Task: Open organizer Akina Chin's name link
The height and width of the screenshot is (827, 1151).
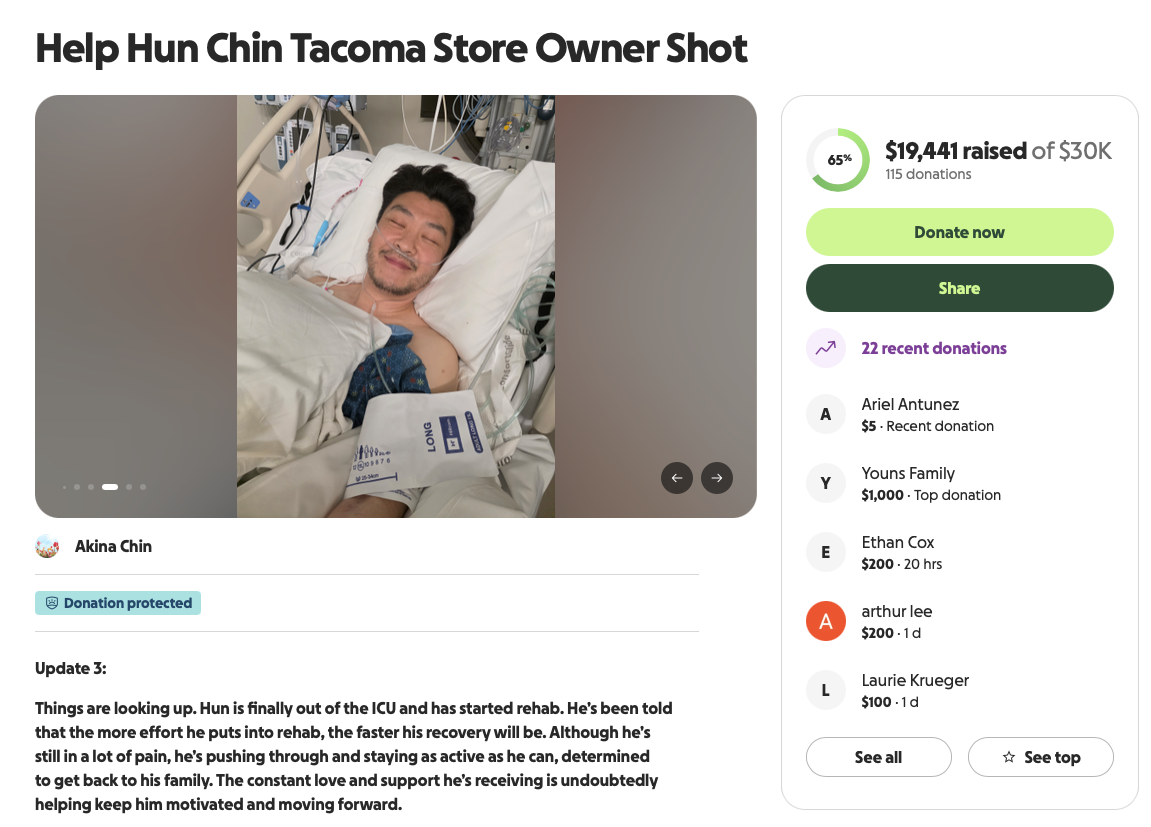Action: point(113,546)
